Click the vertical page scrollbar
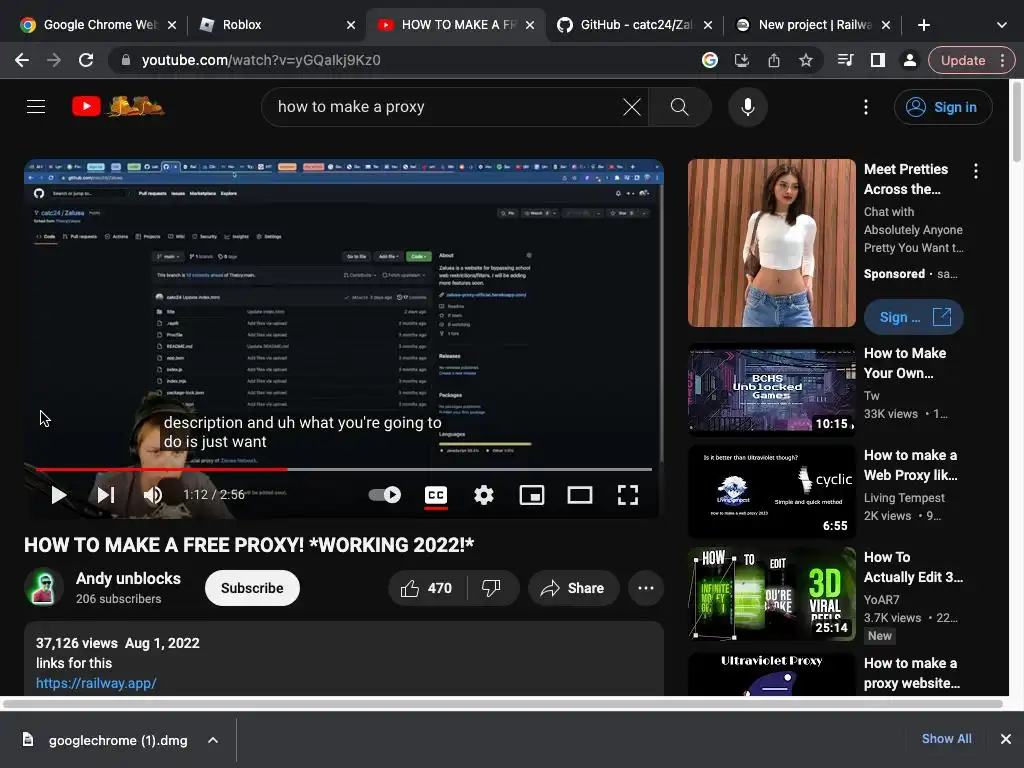This screenshot has height=768, width=1024. [x=1017, y=121]
